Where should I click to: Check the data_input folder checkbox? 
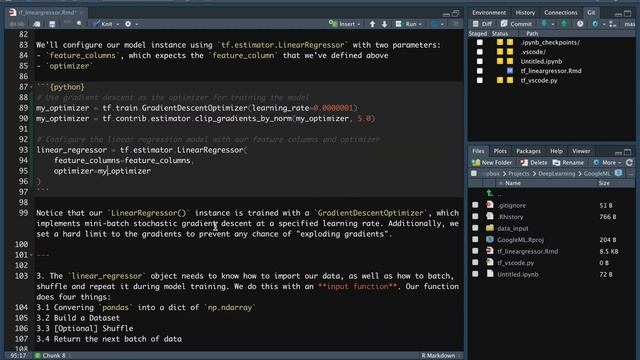tap(475, 228)
